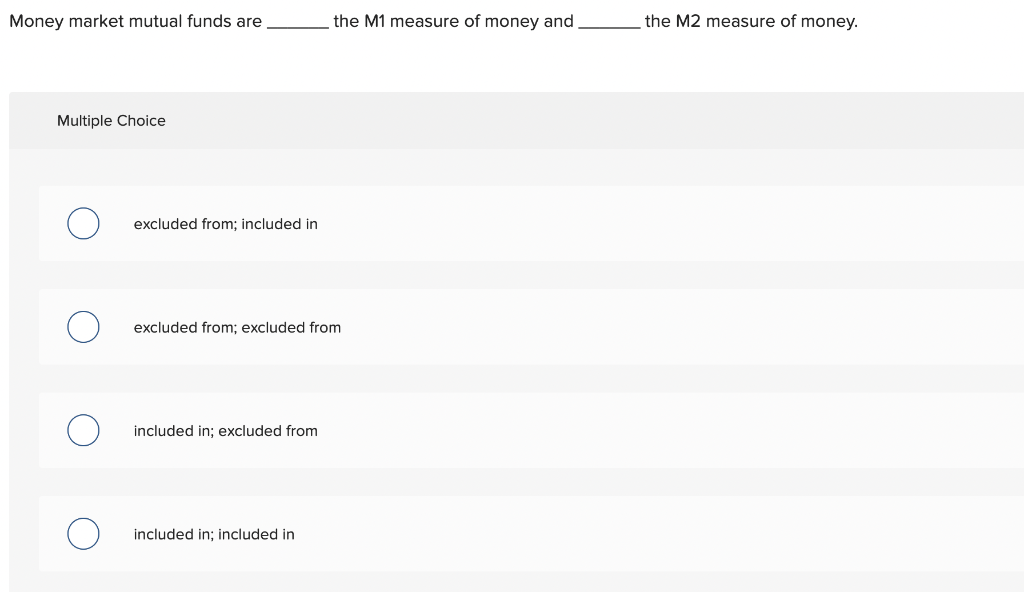This screenshot has height=592, width=1024.
Task: Click the 'Multiple Choice' header label
Action: (x=111, y=120)
